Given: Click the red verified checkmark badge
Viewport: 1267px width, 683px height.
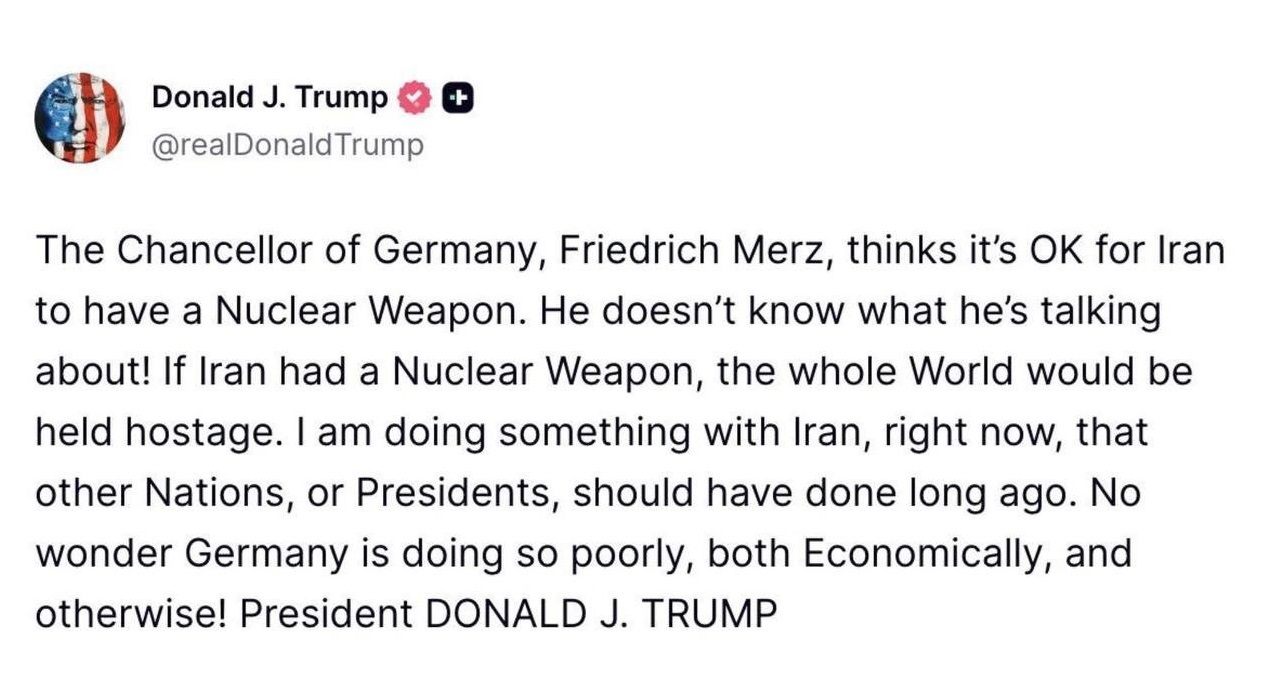Looking at the screenshot, I should pos(414,98).
